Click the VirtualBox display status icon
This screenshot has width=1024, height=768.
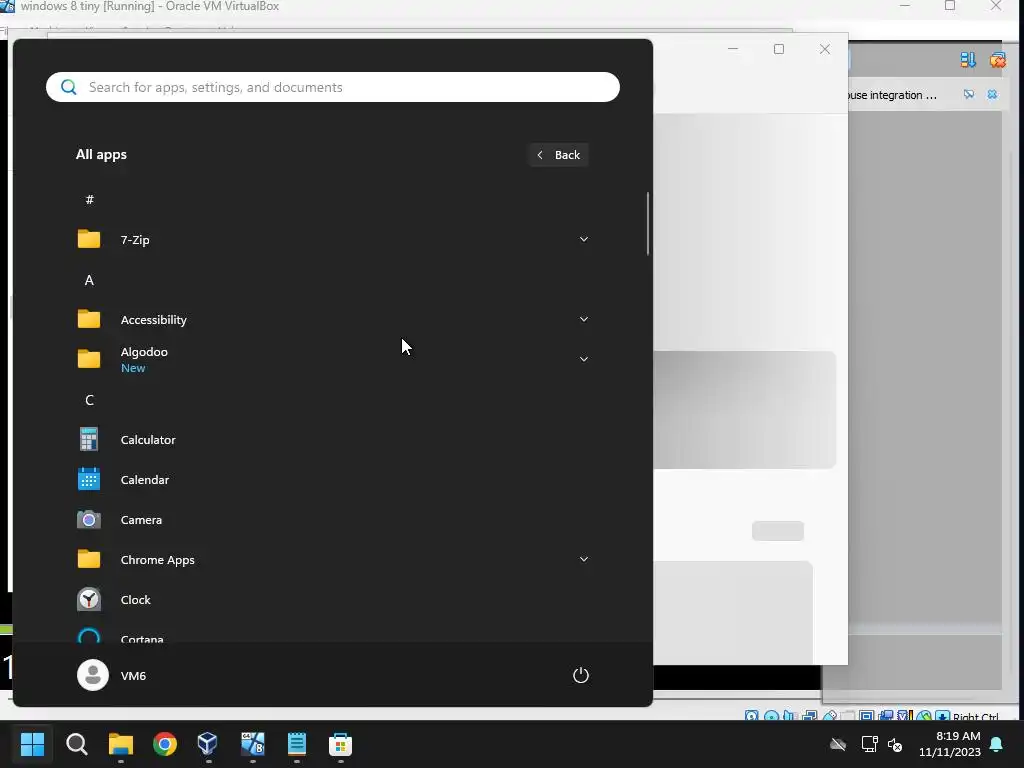867,716
